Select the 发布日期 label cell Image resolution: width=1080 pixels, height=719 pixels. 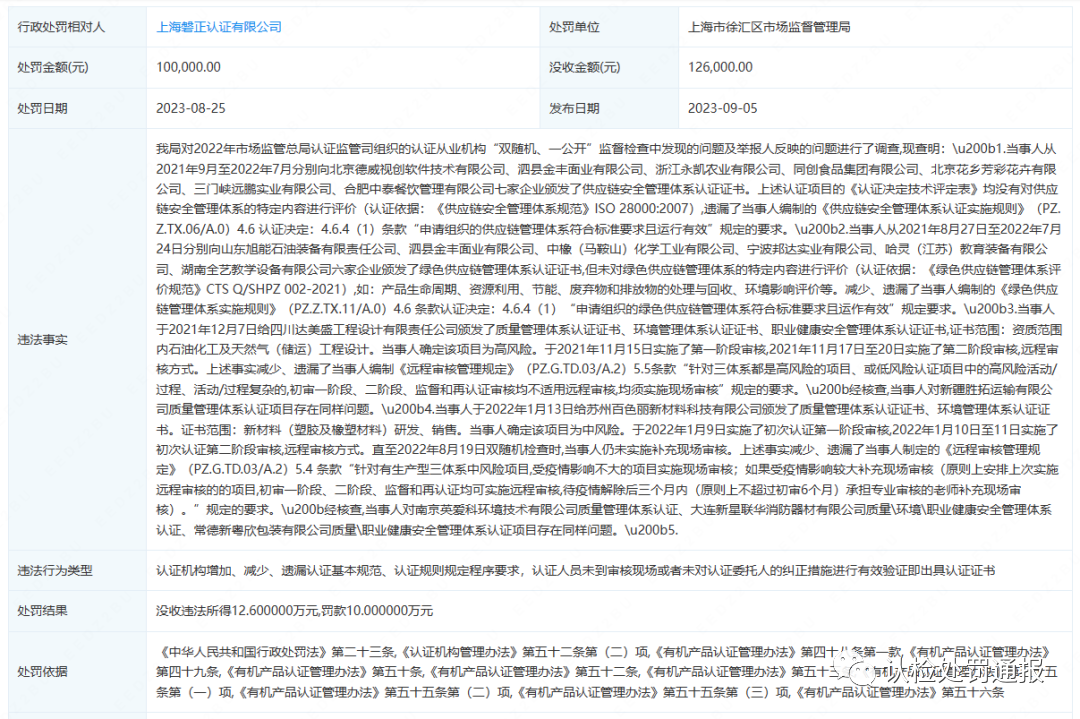tap(574, 108)
